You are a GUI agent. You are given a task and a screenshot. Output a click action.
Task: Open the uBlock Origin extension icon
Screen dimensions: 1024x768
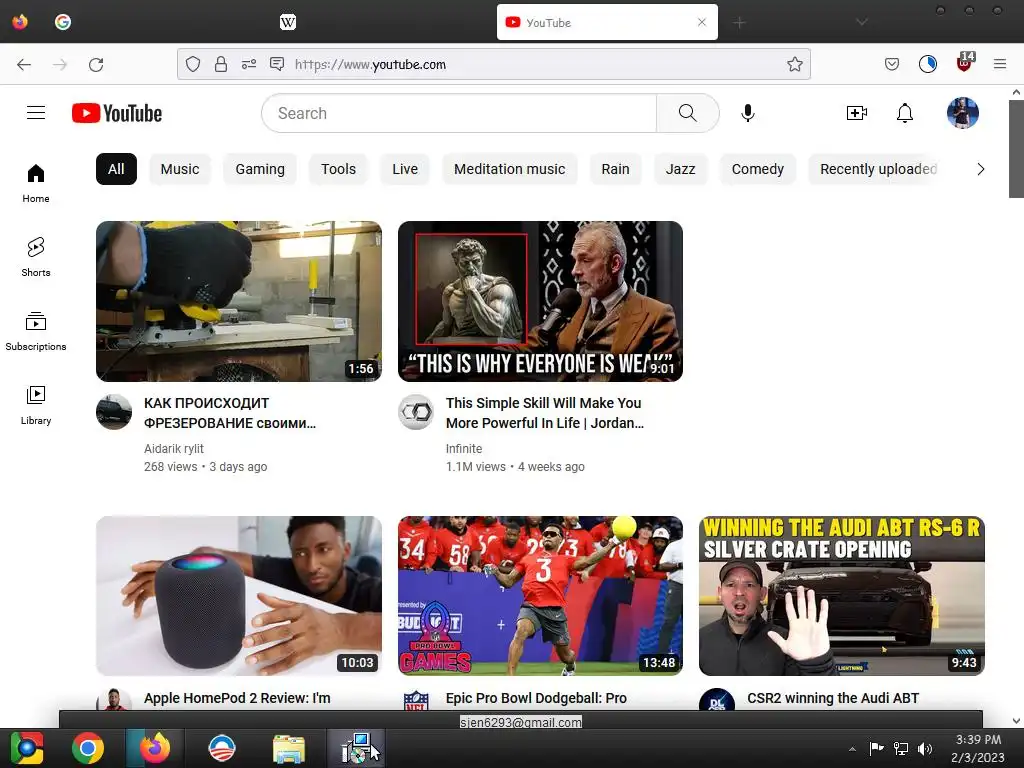click(x=965, y=62)
